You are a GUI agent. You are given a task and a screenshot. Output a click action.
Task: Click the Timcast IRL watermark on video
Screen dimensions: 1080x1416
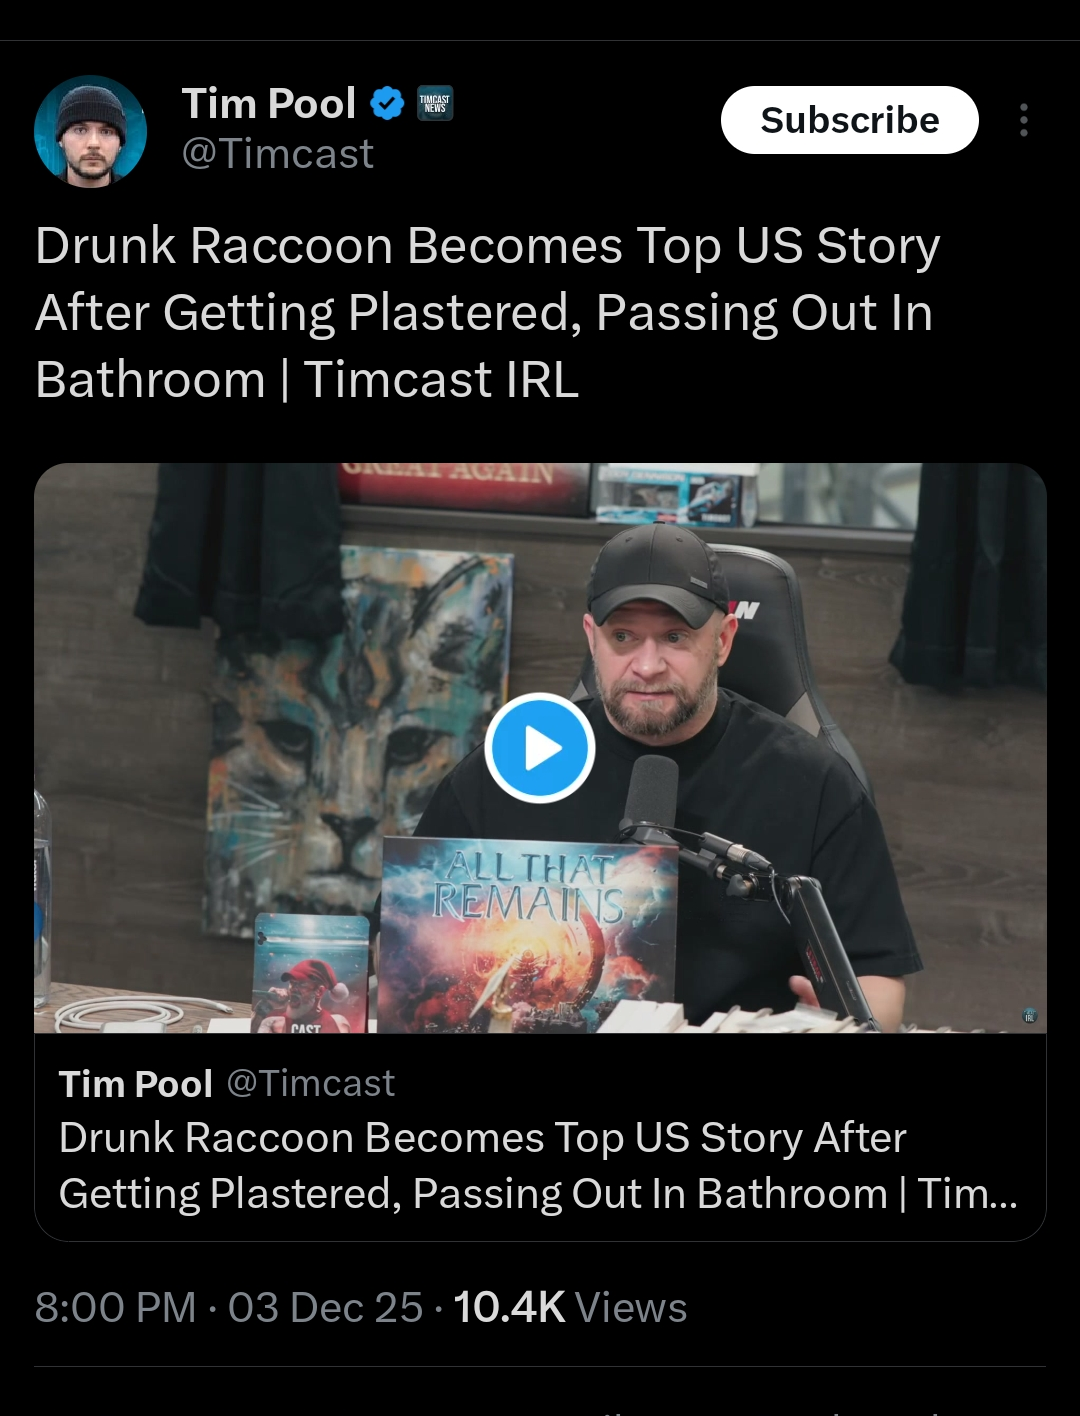[x=1029, y=1016]
